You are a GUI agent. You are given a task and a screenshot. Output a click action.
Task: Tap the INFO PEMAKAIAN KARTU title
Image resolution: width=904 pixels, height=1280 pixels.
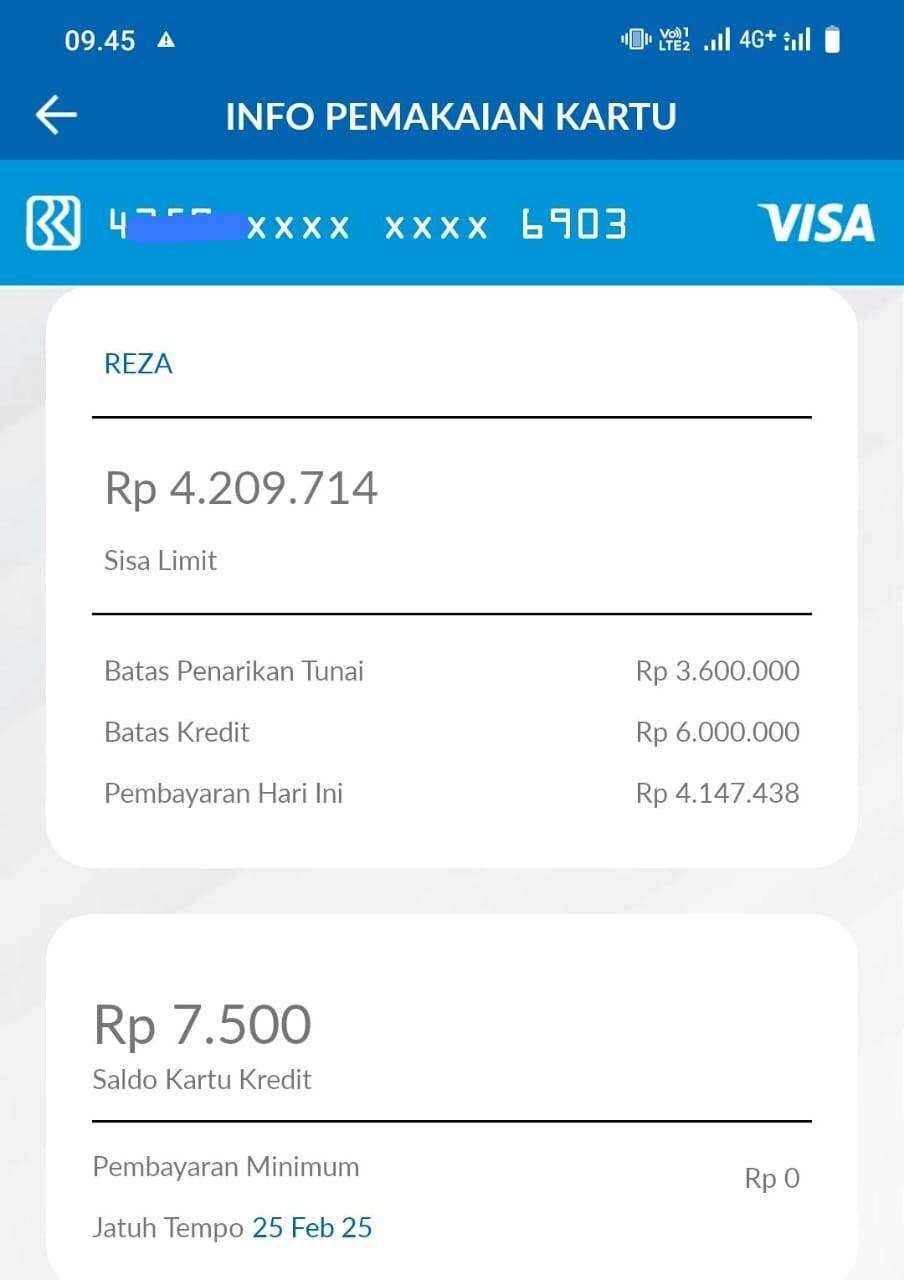(x=451, y=116)
